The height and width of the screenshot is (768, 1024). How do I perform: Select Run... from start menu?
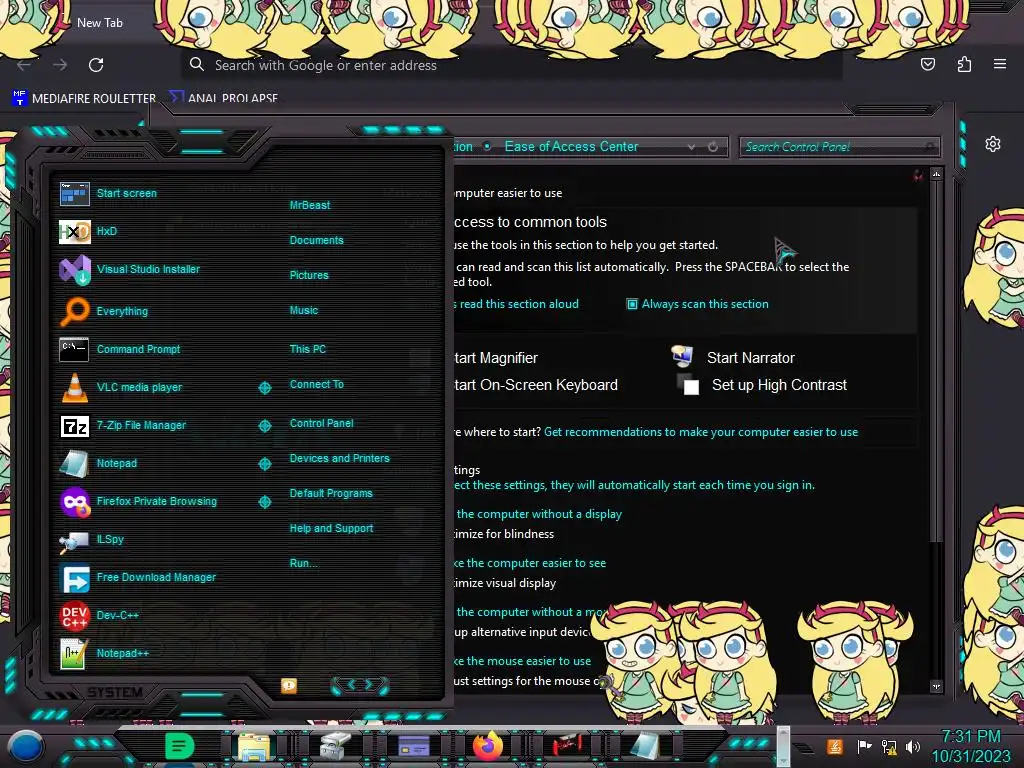coord(304,563)
